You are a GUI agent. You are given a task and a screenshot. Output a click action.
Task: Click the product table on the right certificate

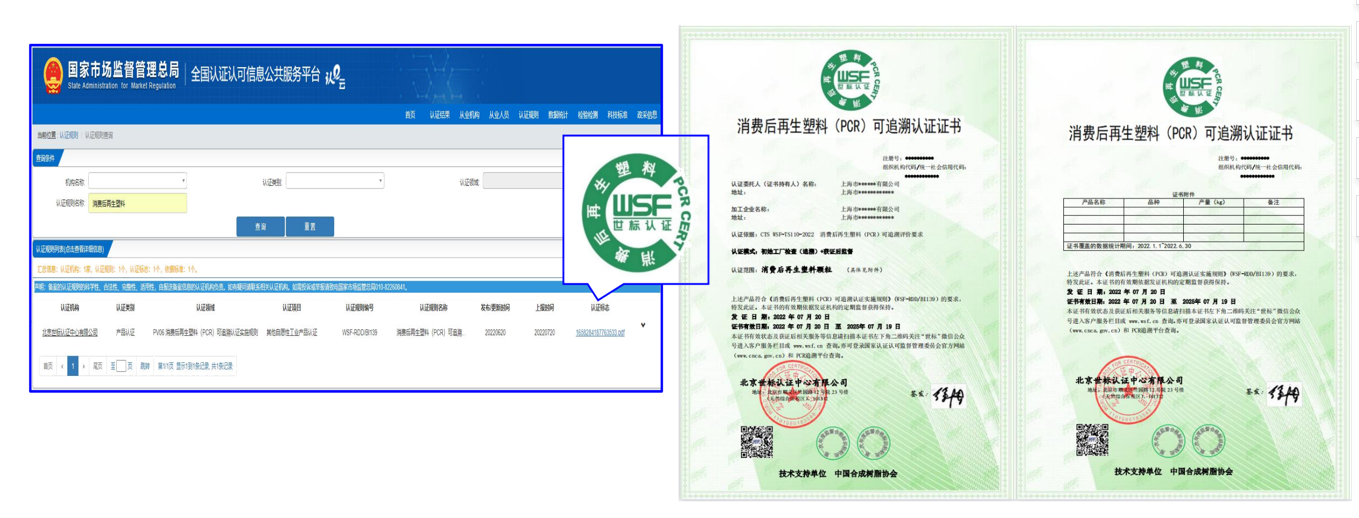point(1184,219)
